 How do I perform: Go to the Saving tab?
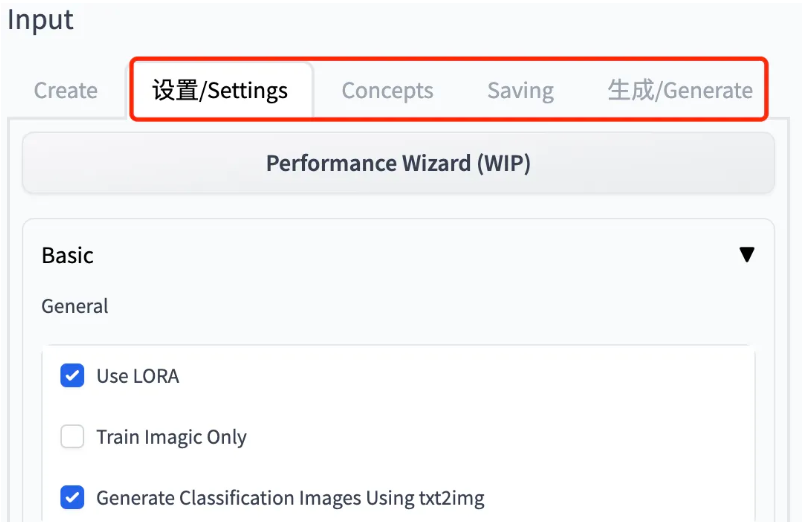520,90
